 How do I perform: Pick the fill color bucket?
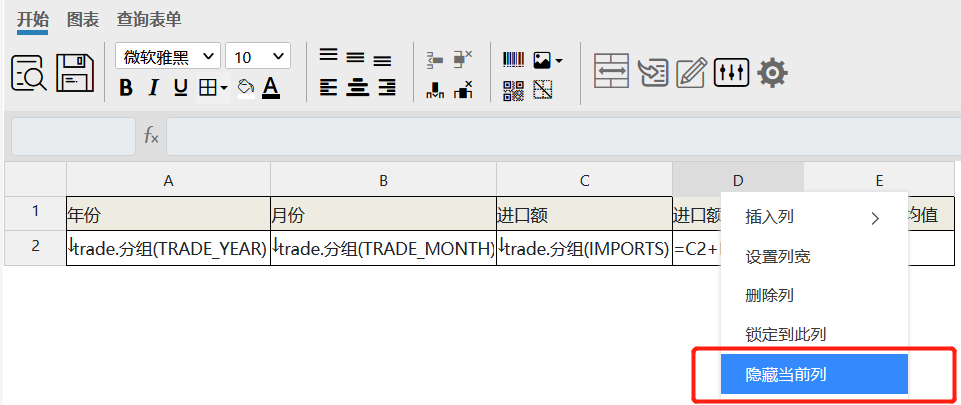[x=246, y=88]
